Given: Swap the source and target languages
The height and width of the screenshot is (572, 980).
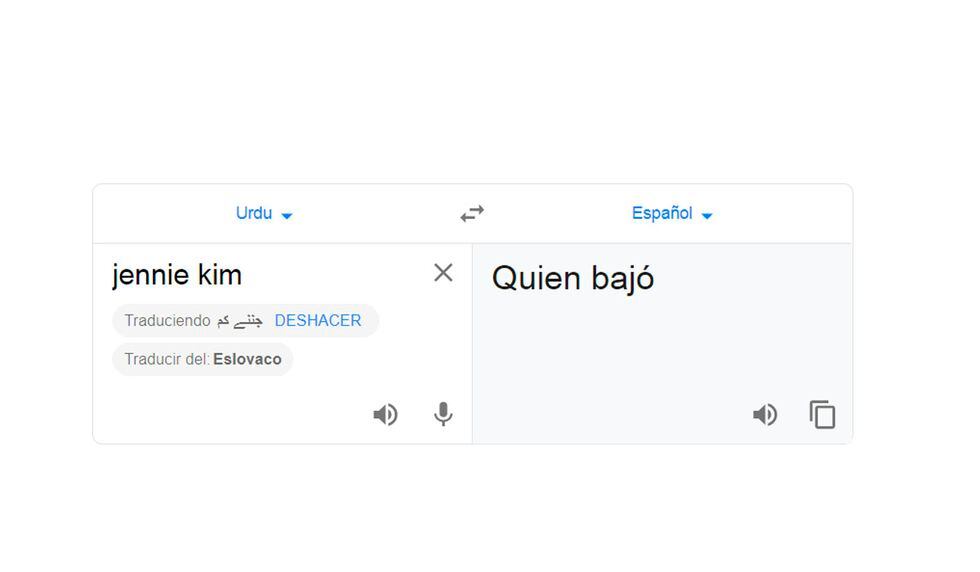Looking at the screenshot, I should tap(472, 213).
